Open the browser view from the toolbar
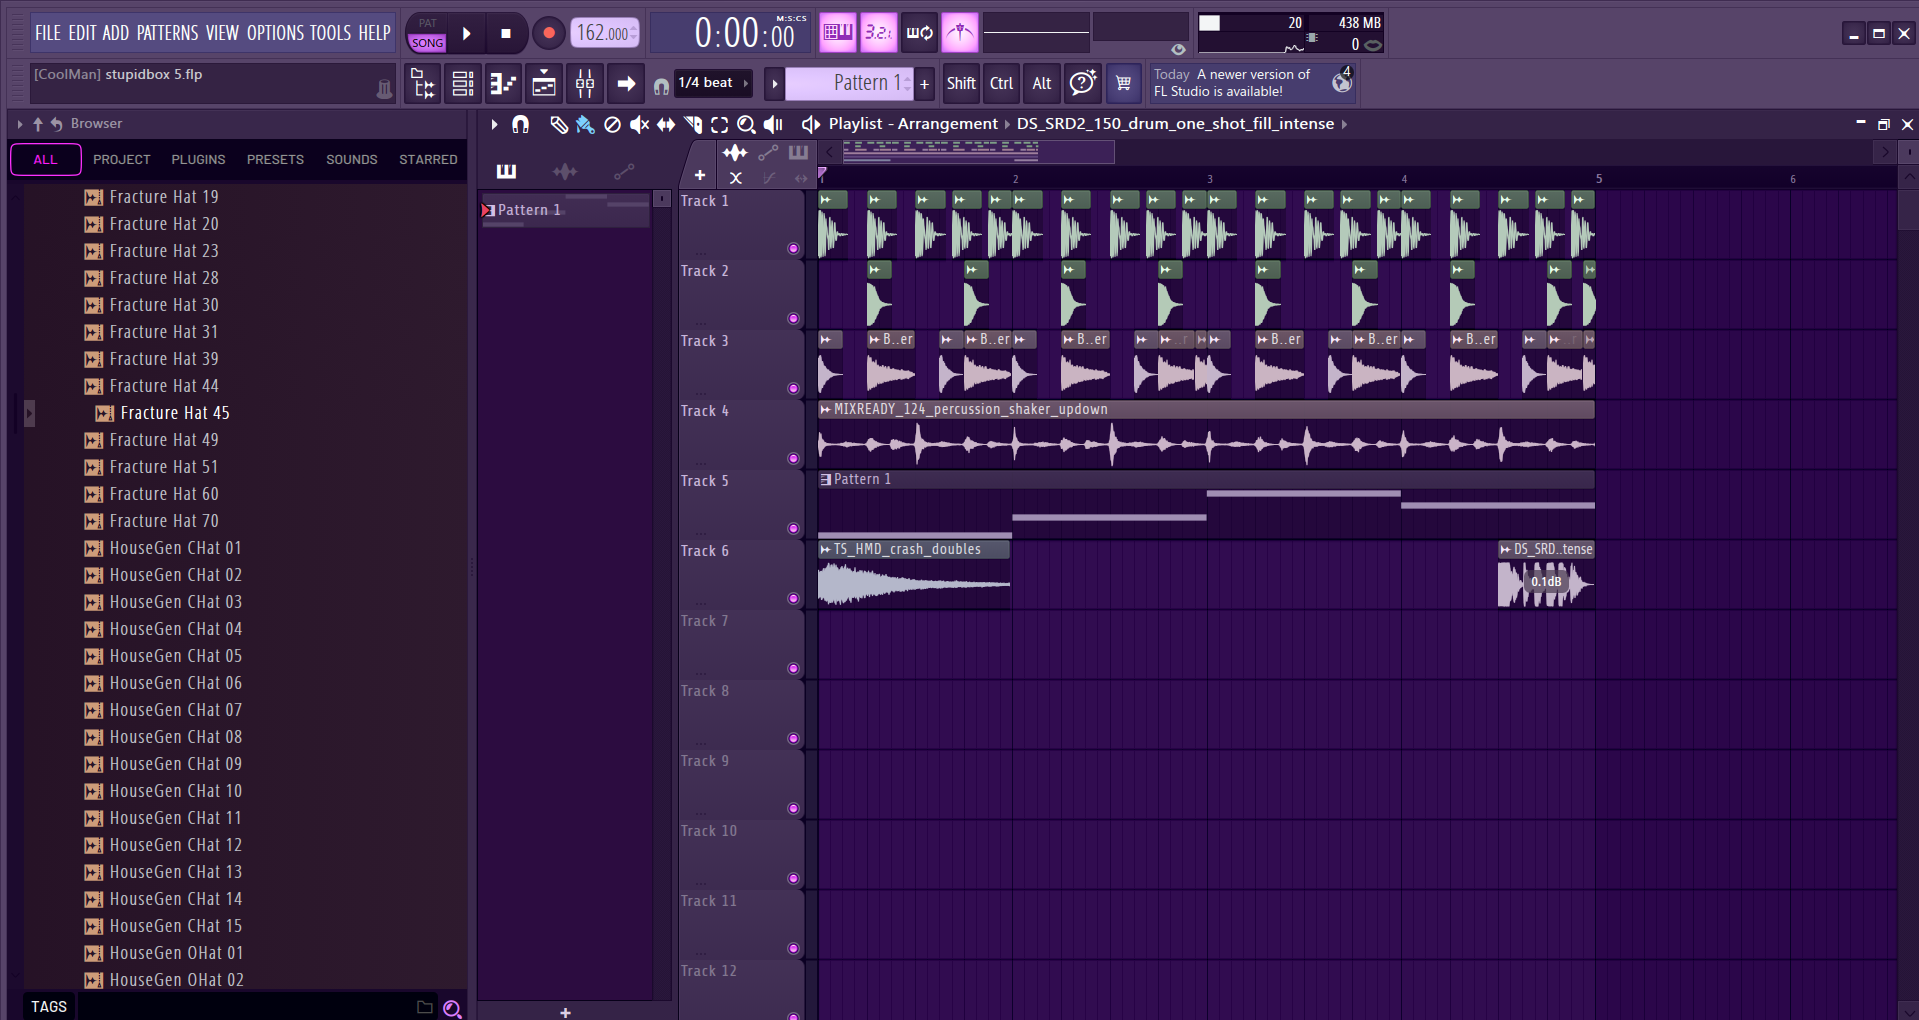The height and width of the screenshot is (1020, 1919). pos(423,84)
